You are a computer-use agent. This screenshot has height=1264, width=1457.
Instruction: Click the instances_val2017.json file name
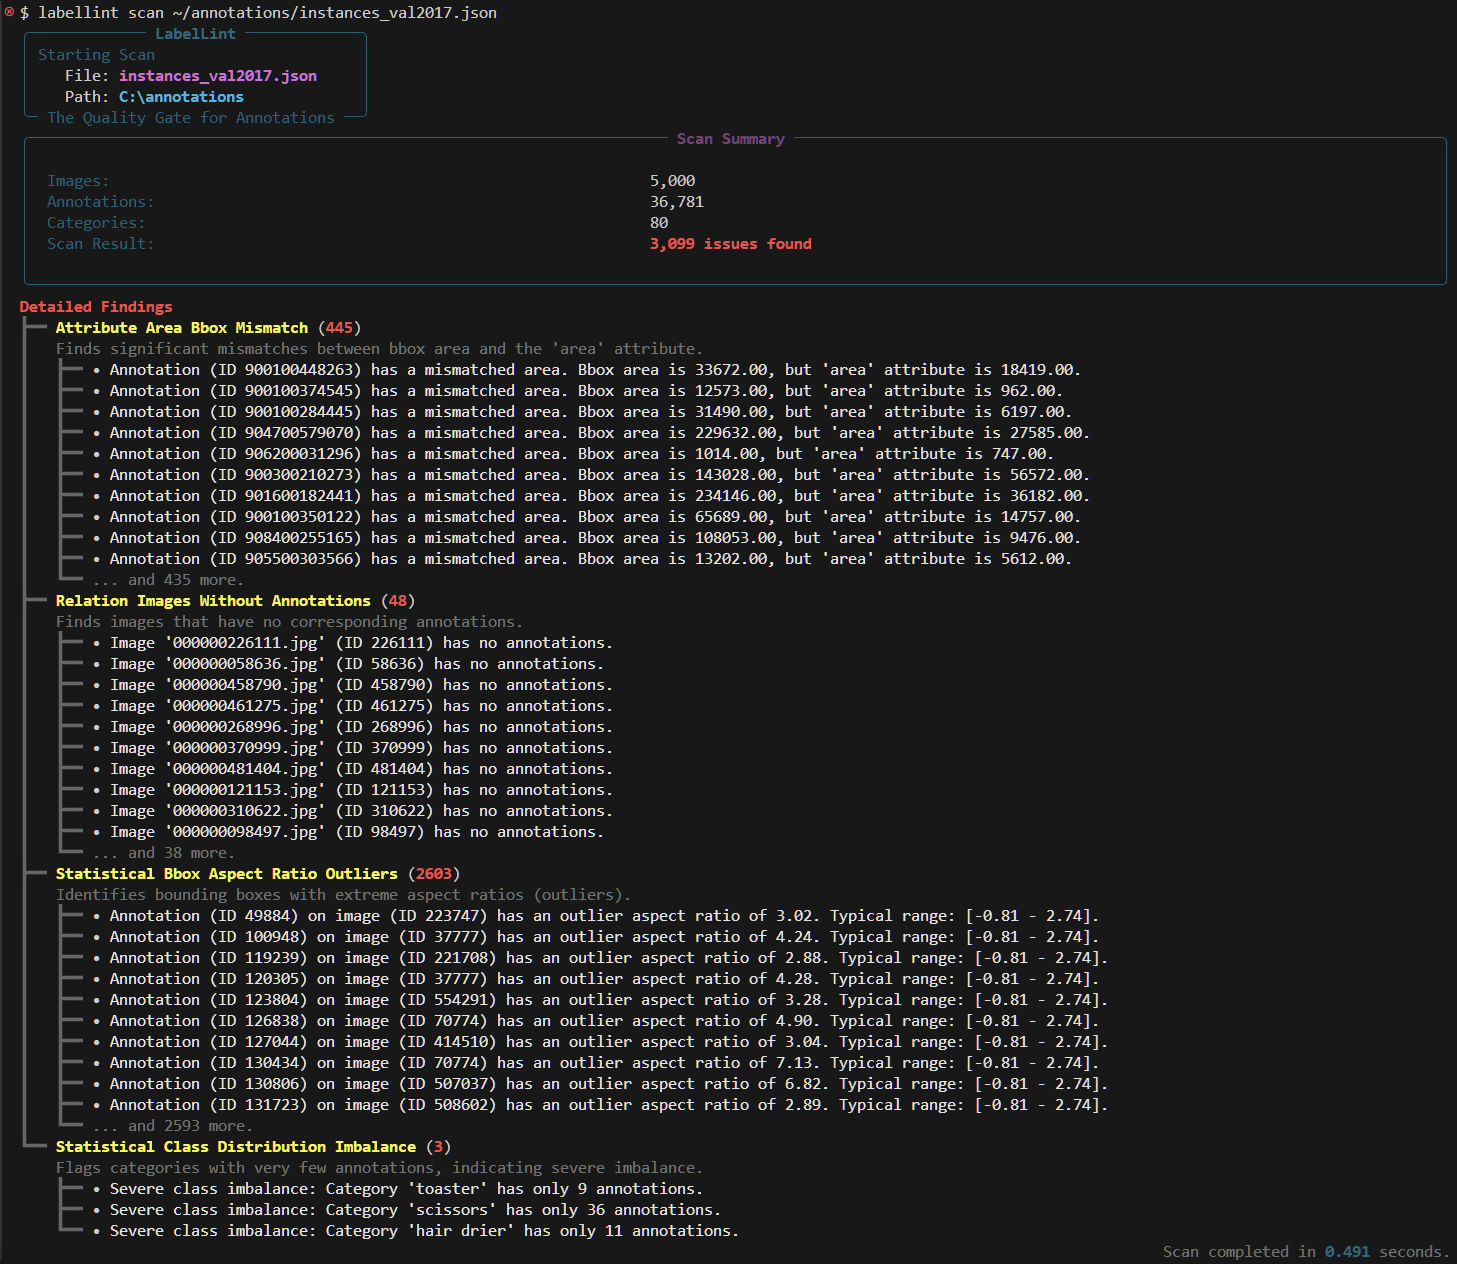(x=217, y=76)
